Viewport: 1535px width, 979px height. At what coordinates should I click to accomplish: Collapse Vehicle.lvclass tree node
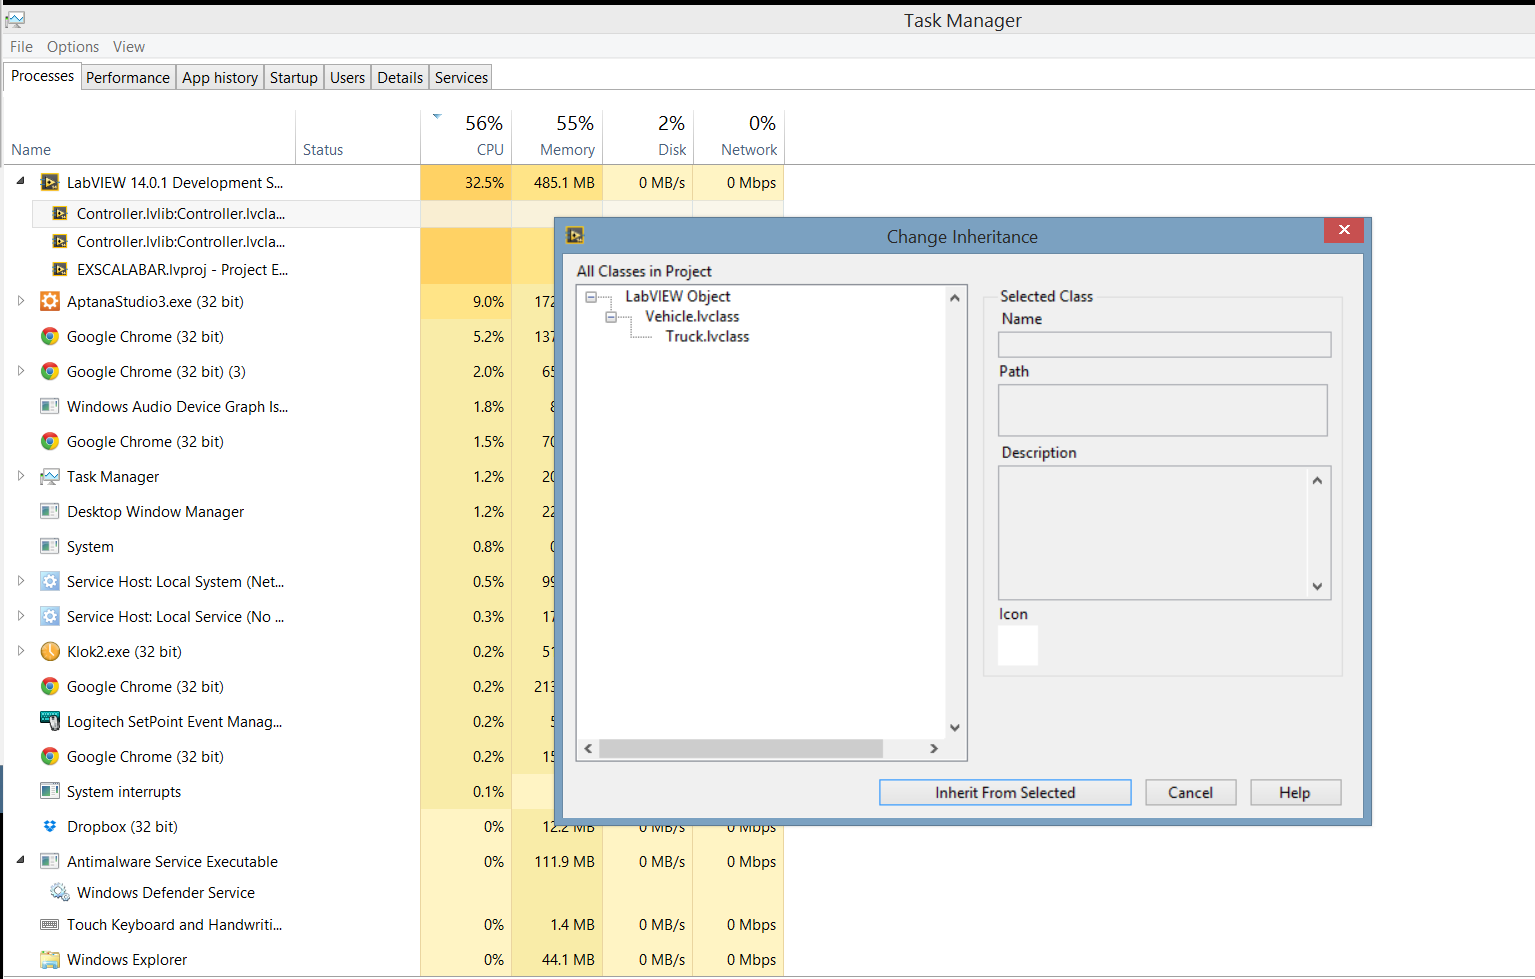(611, 317)
